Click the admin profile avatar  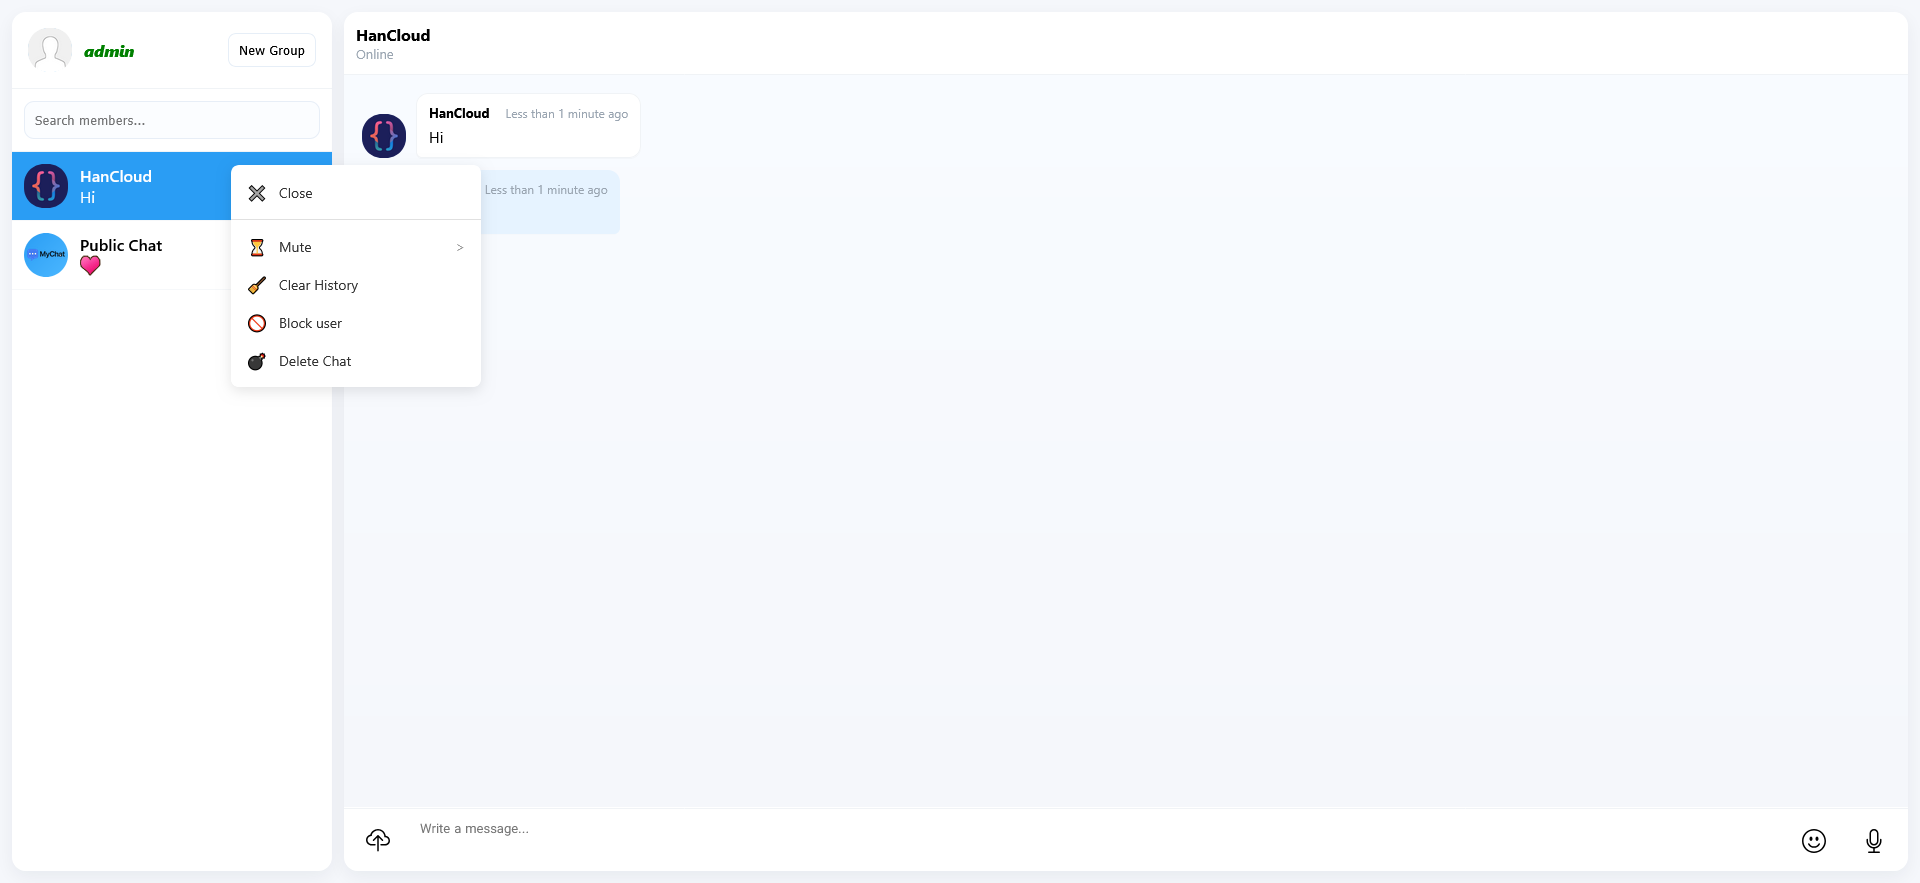point(49,50)
